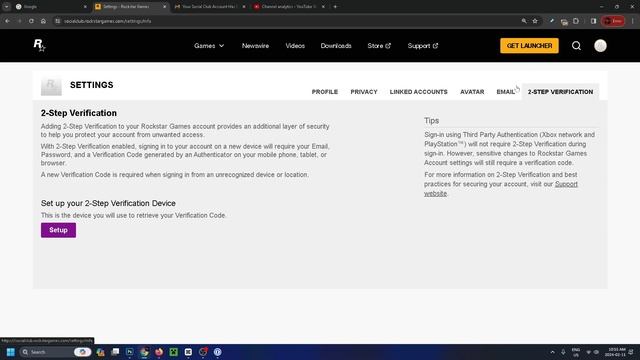Click the '2-Step Verification' page heading
The image size is (640, 360).
(79, 113)
